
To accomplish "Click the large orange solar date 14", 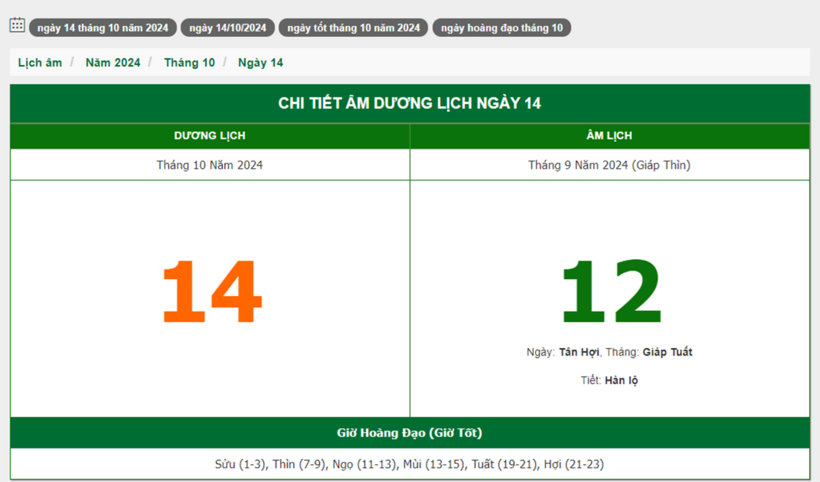I will [x=211, y=292].
